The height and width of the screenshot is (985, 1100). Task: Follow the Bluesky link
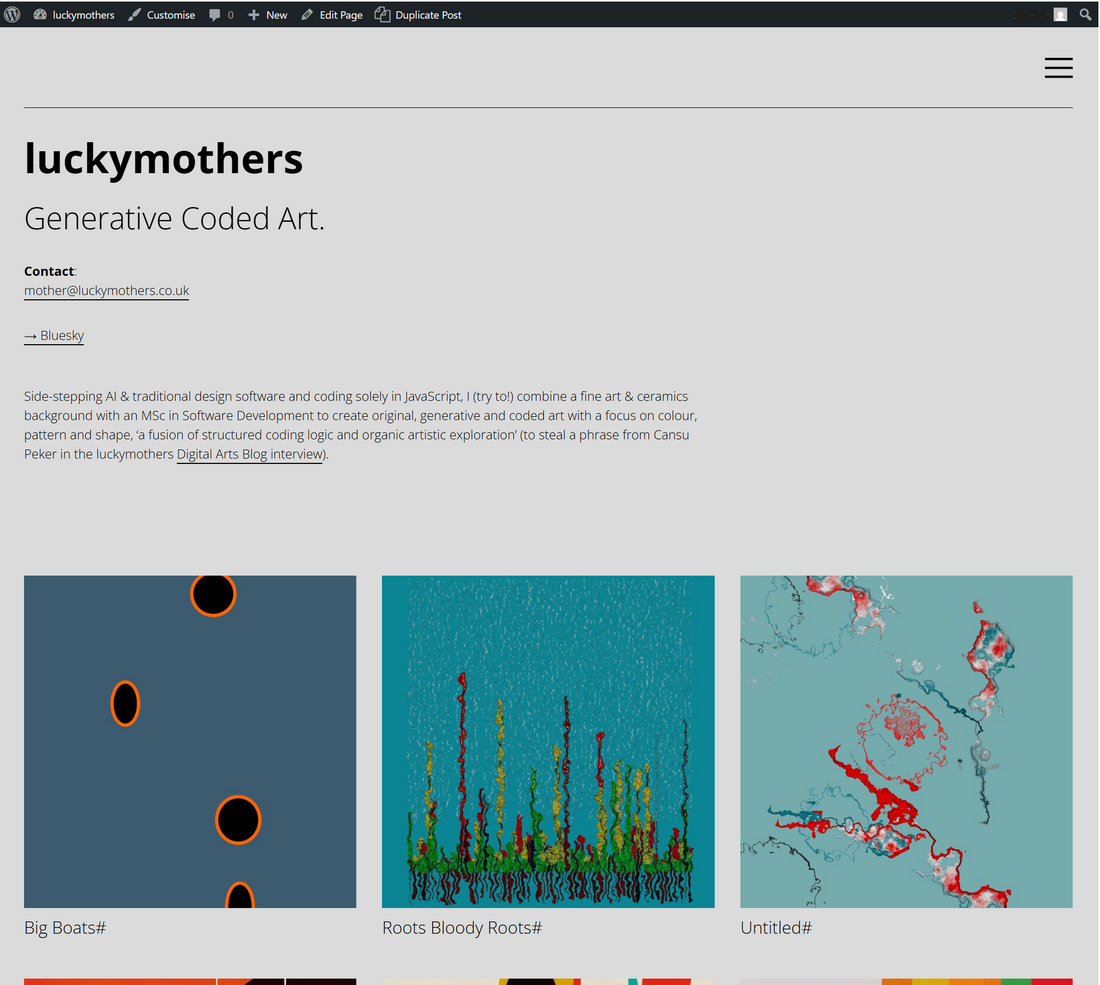click(54, 335)
